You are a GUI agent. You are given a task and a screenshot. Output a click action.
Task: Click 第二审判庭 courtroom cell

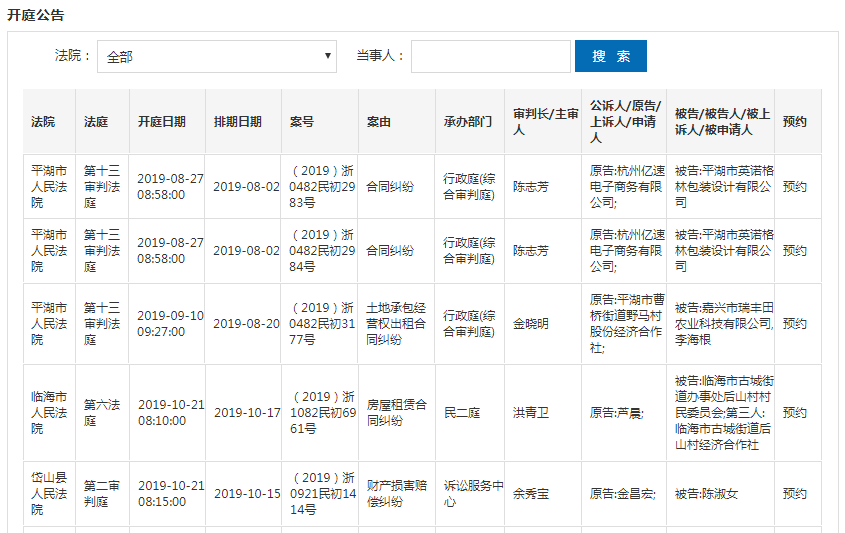(102, 494)
